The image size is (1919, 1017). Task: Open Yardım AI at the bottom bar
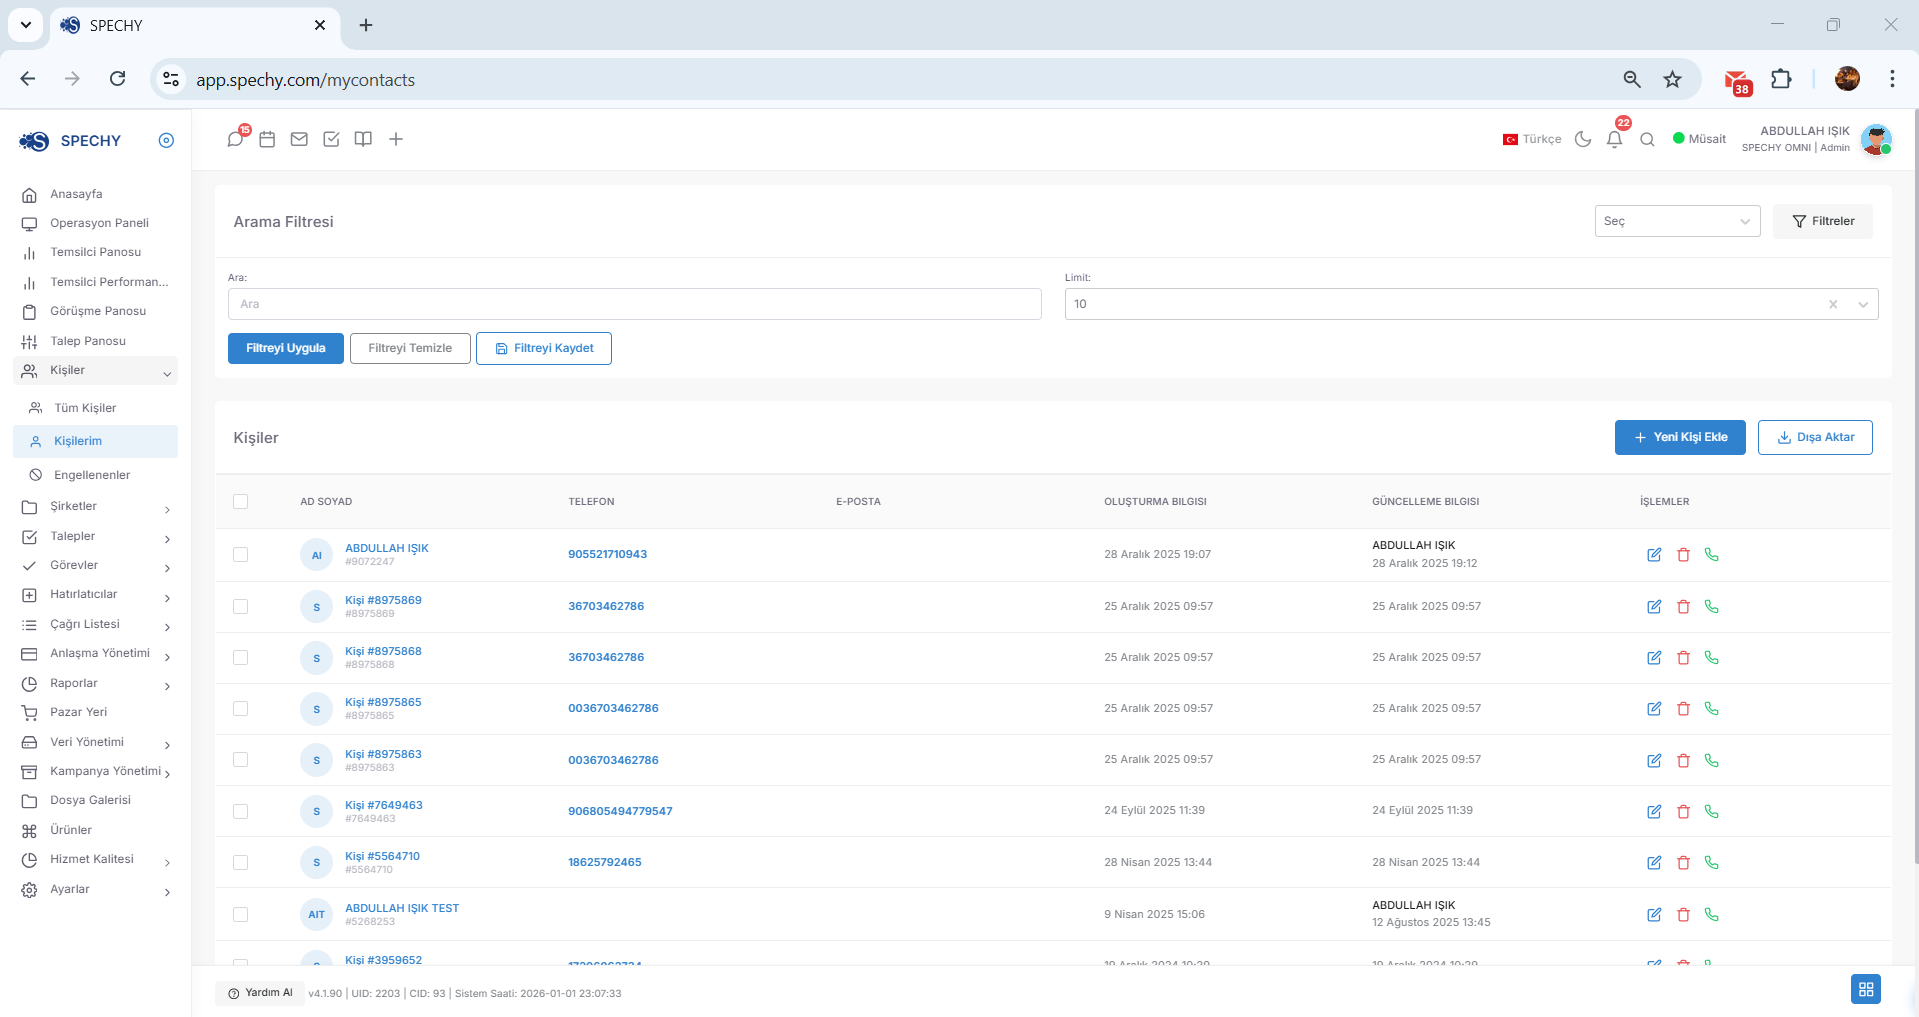[260, 993]
